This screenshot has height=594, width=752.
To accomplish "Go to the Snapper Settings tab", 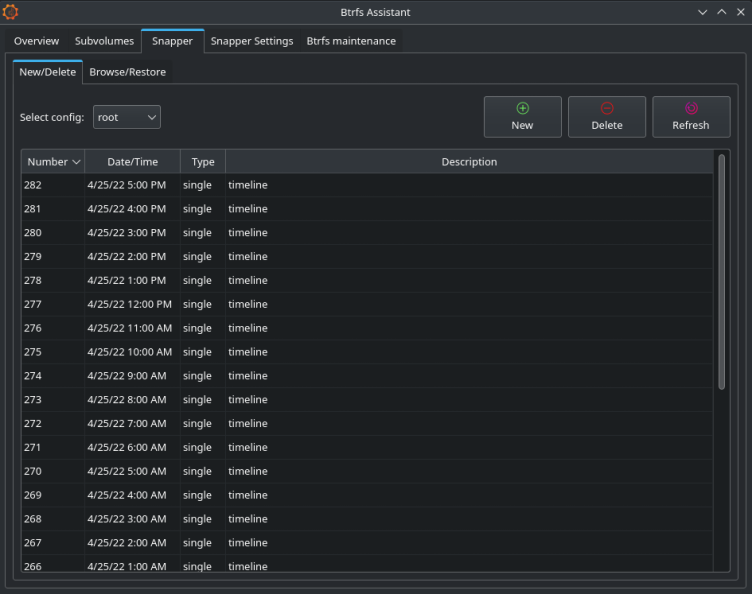I will [x=251, y=41].
